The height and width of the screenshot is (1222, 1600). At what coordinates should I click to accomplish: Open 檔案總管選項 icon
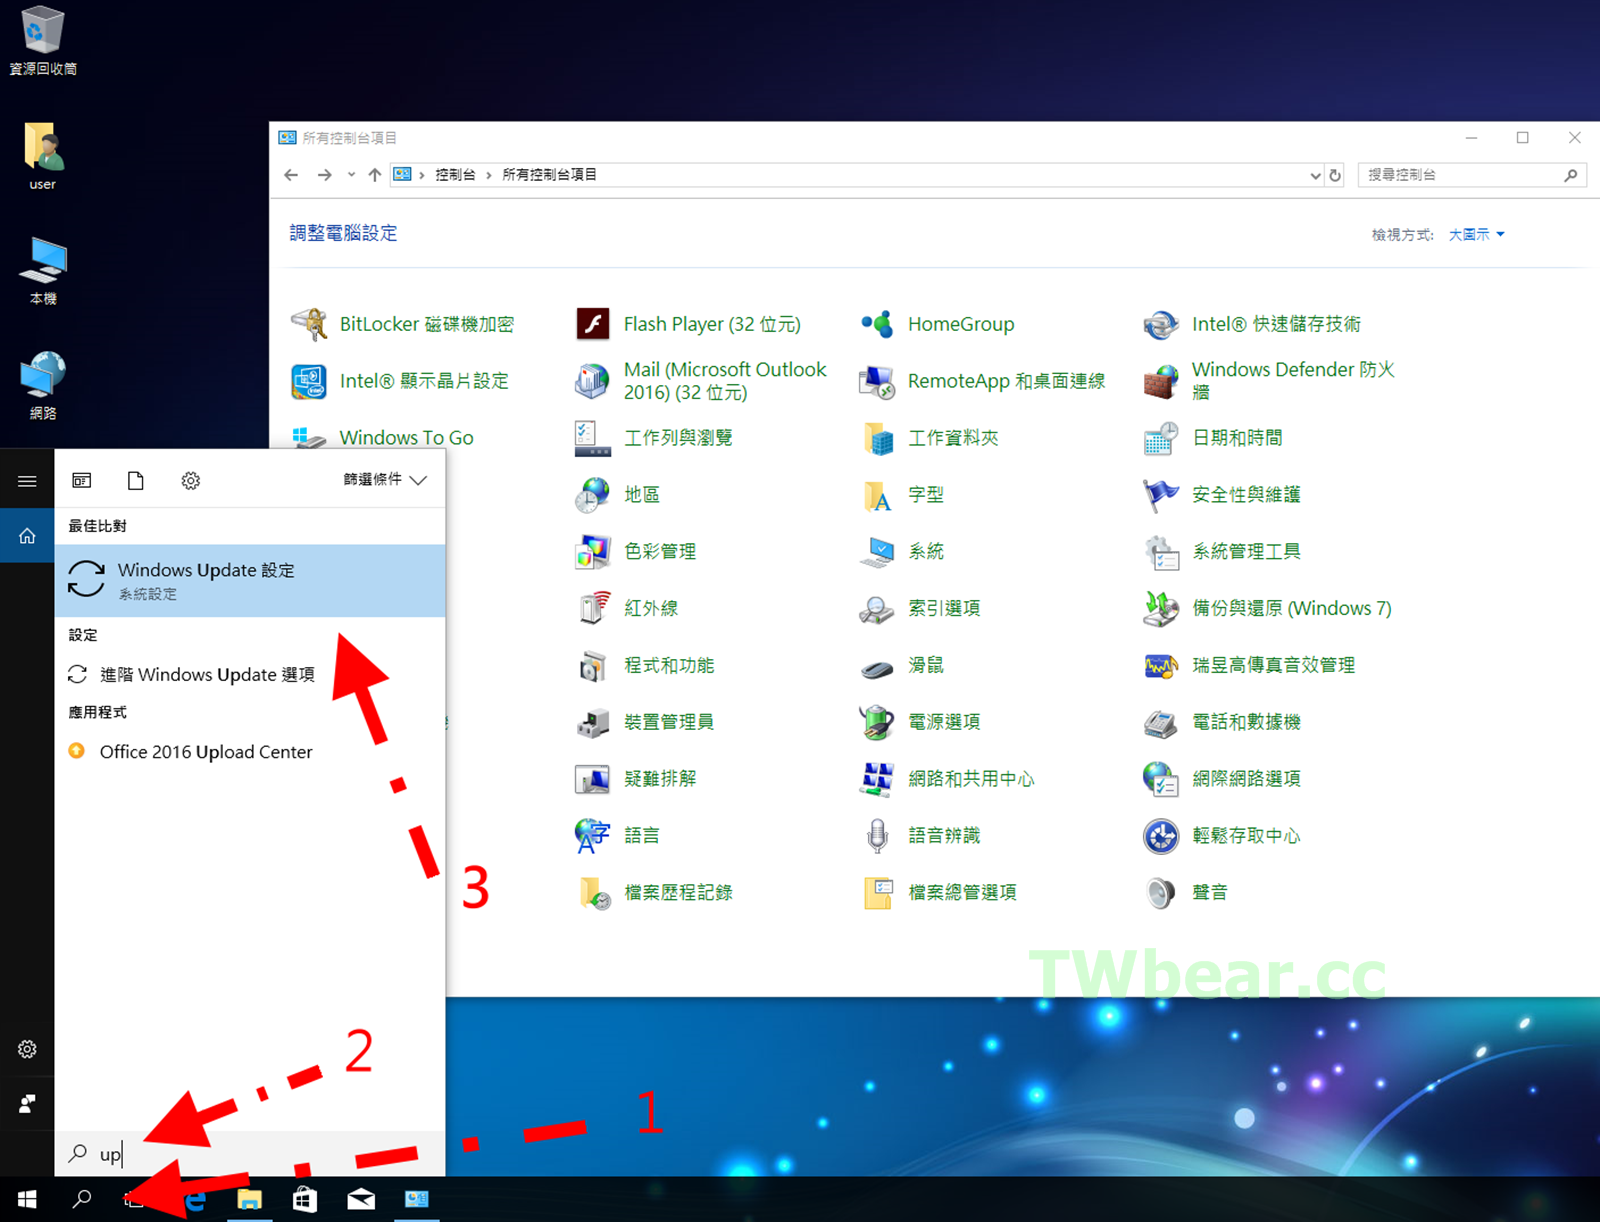point(877,892)
